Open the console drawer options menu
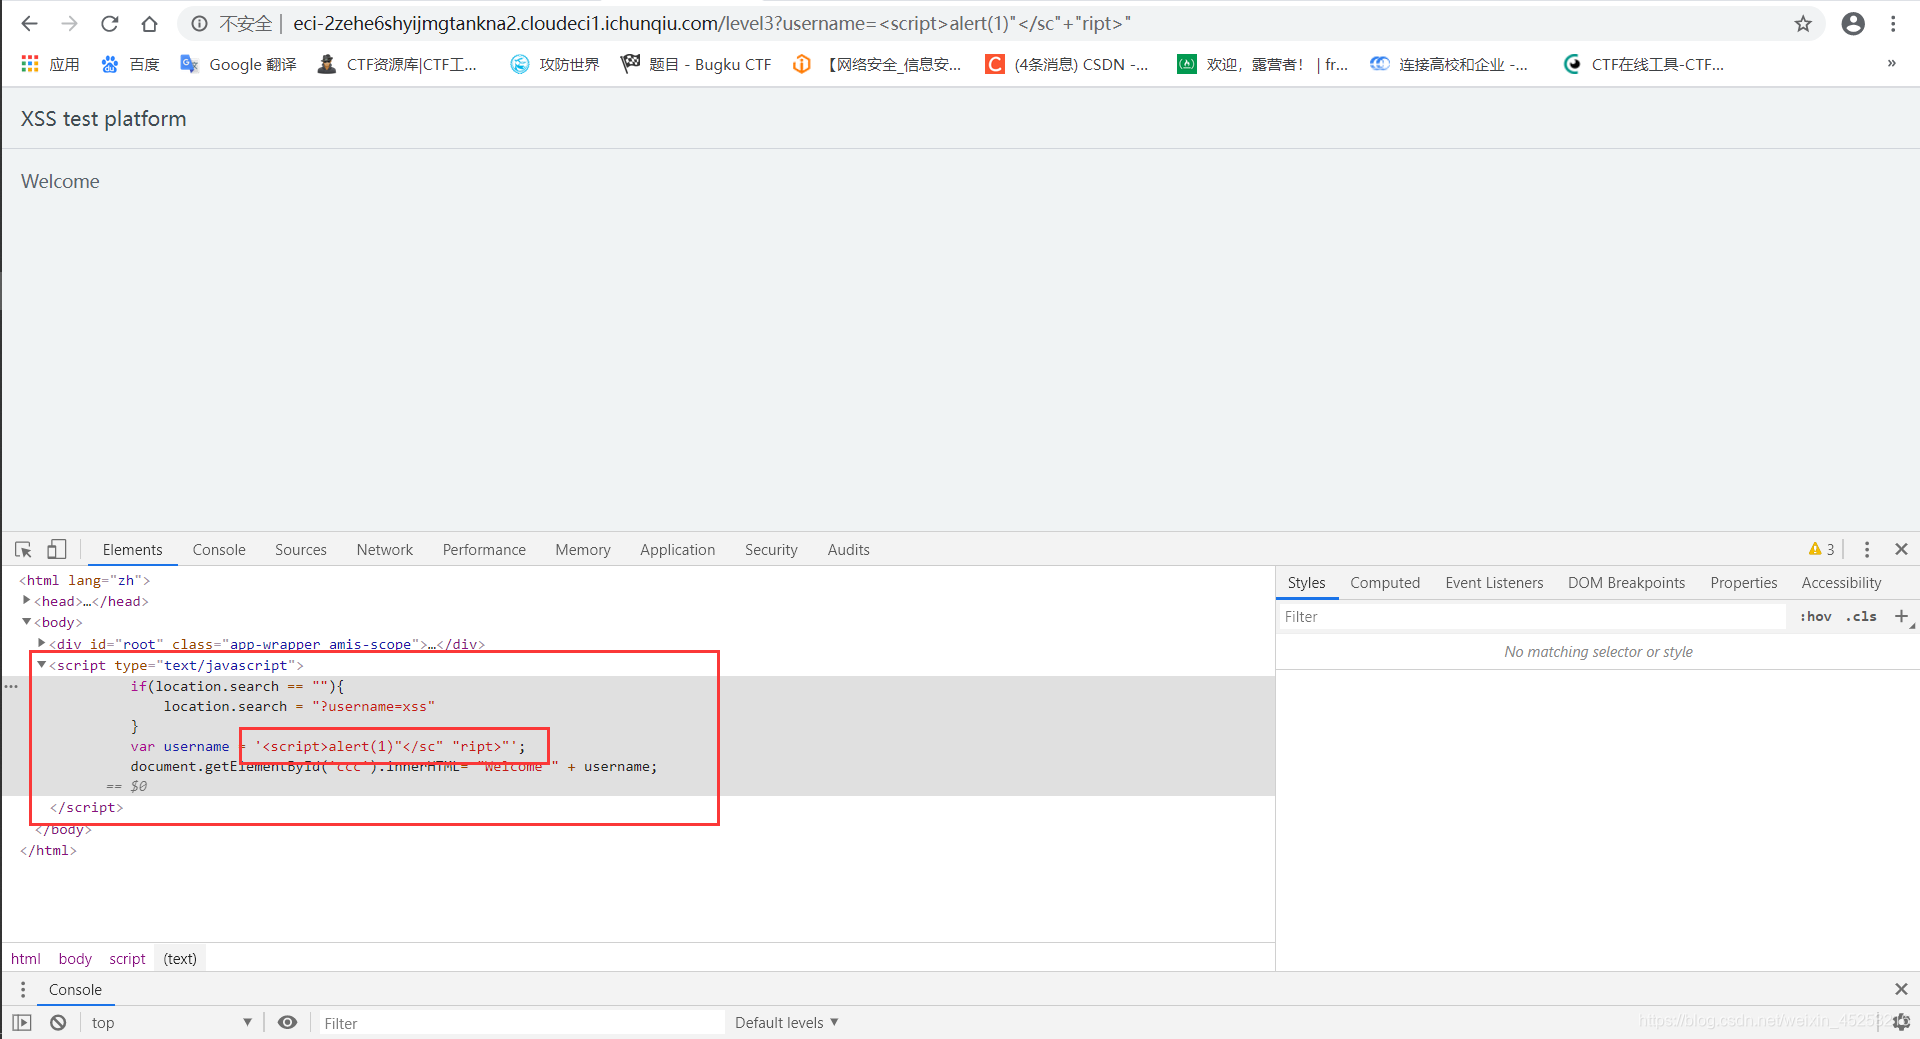The width and height of the screenshot is (1920, 1039). (x=23, y=989)
